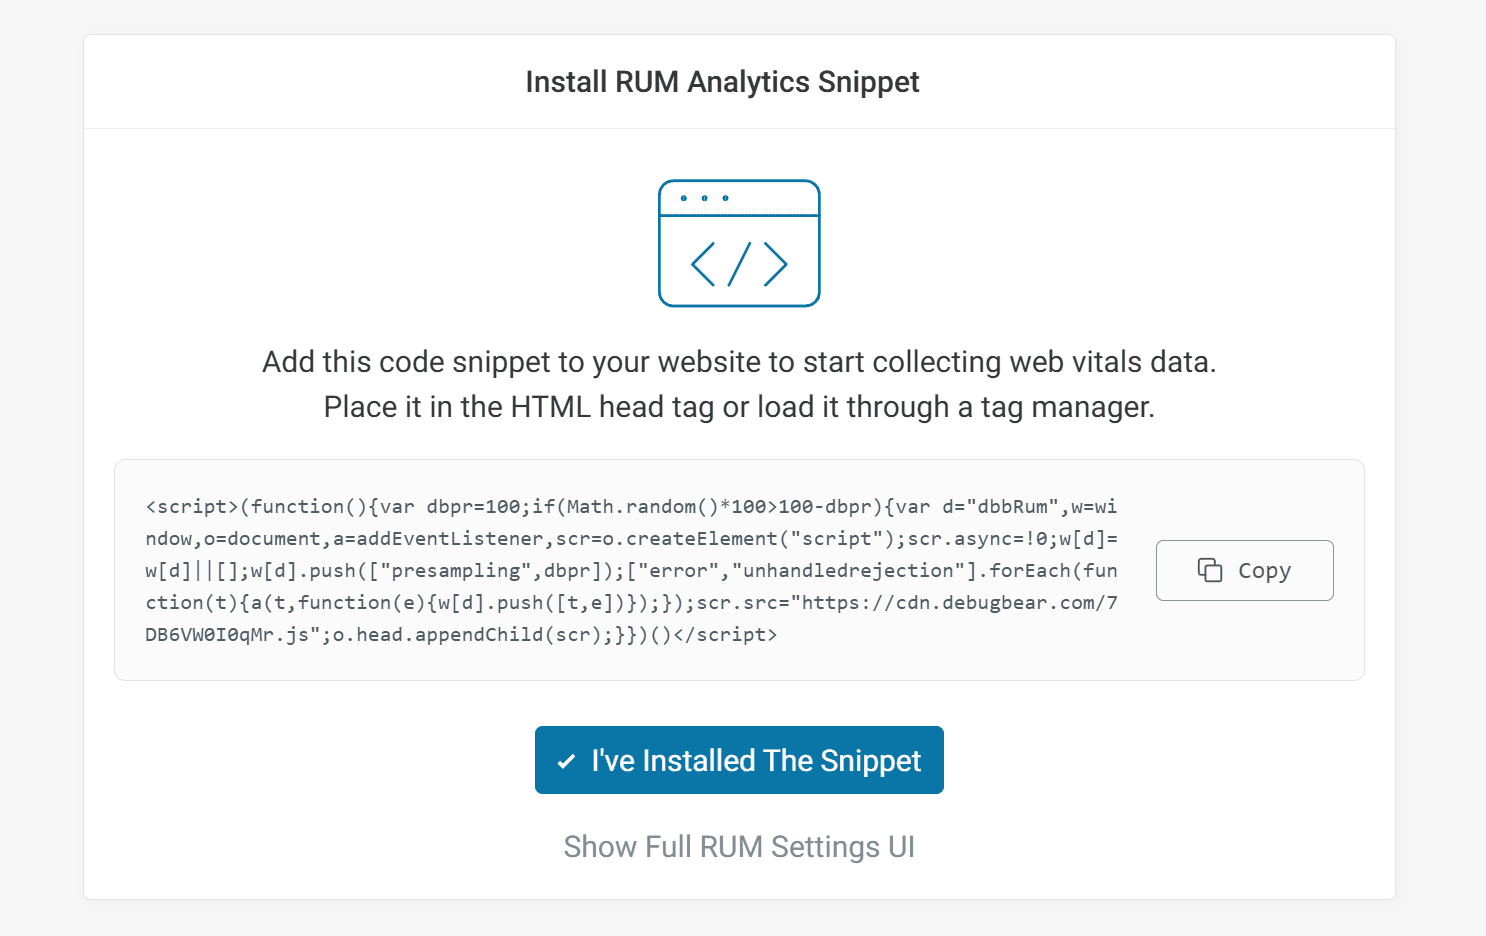Confirm you've installed the snippet
The height and width of the screenshot is (936, 1486).
739,760
